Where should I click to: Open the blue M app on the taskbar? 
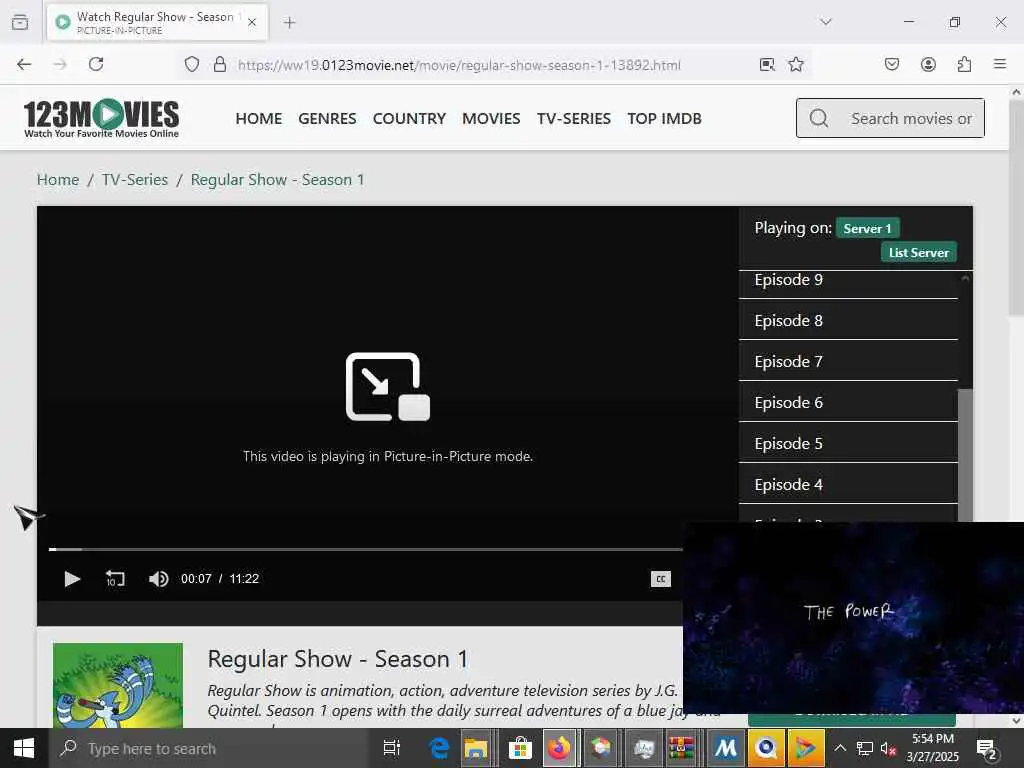coord(725,748)
